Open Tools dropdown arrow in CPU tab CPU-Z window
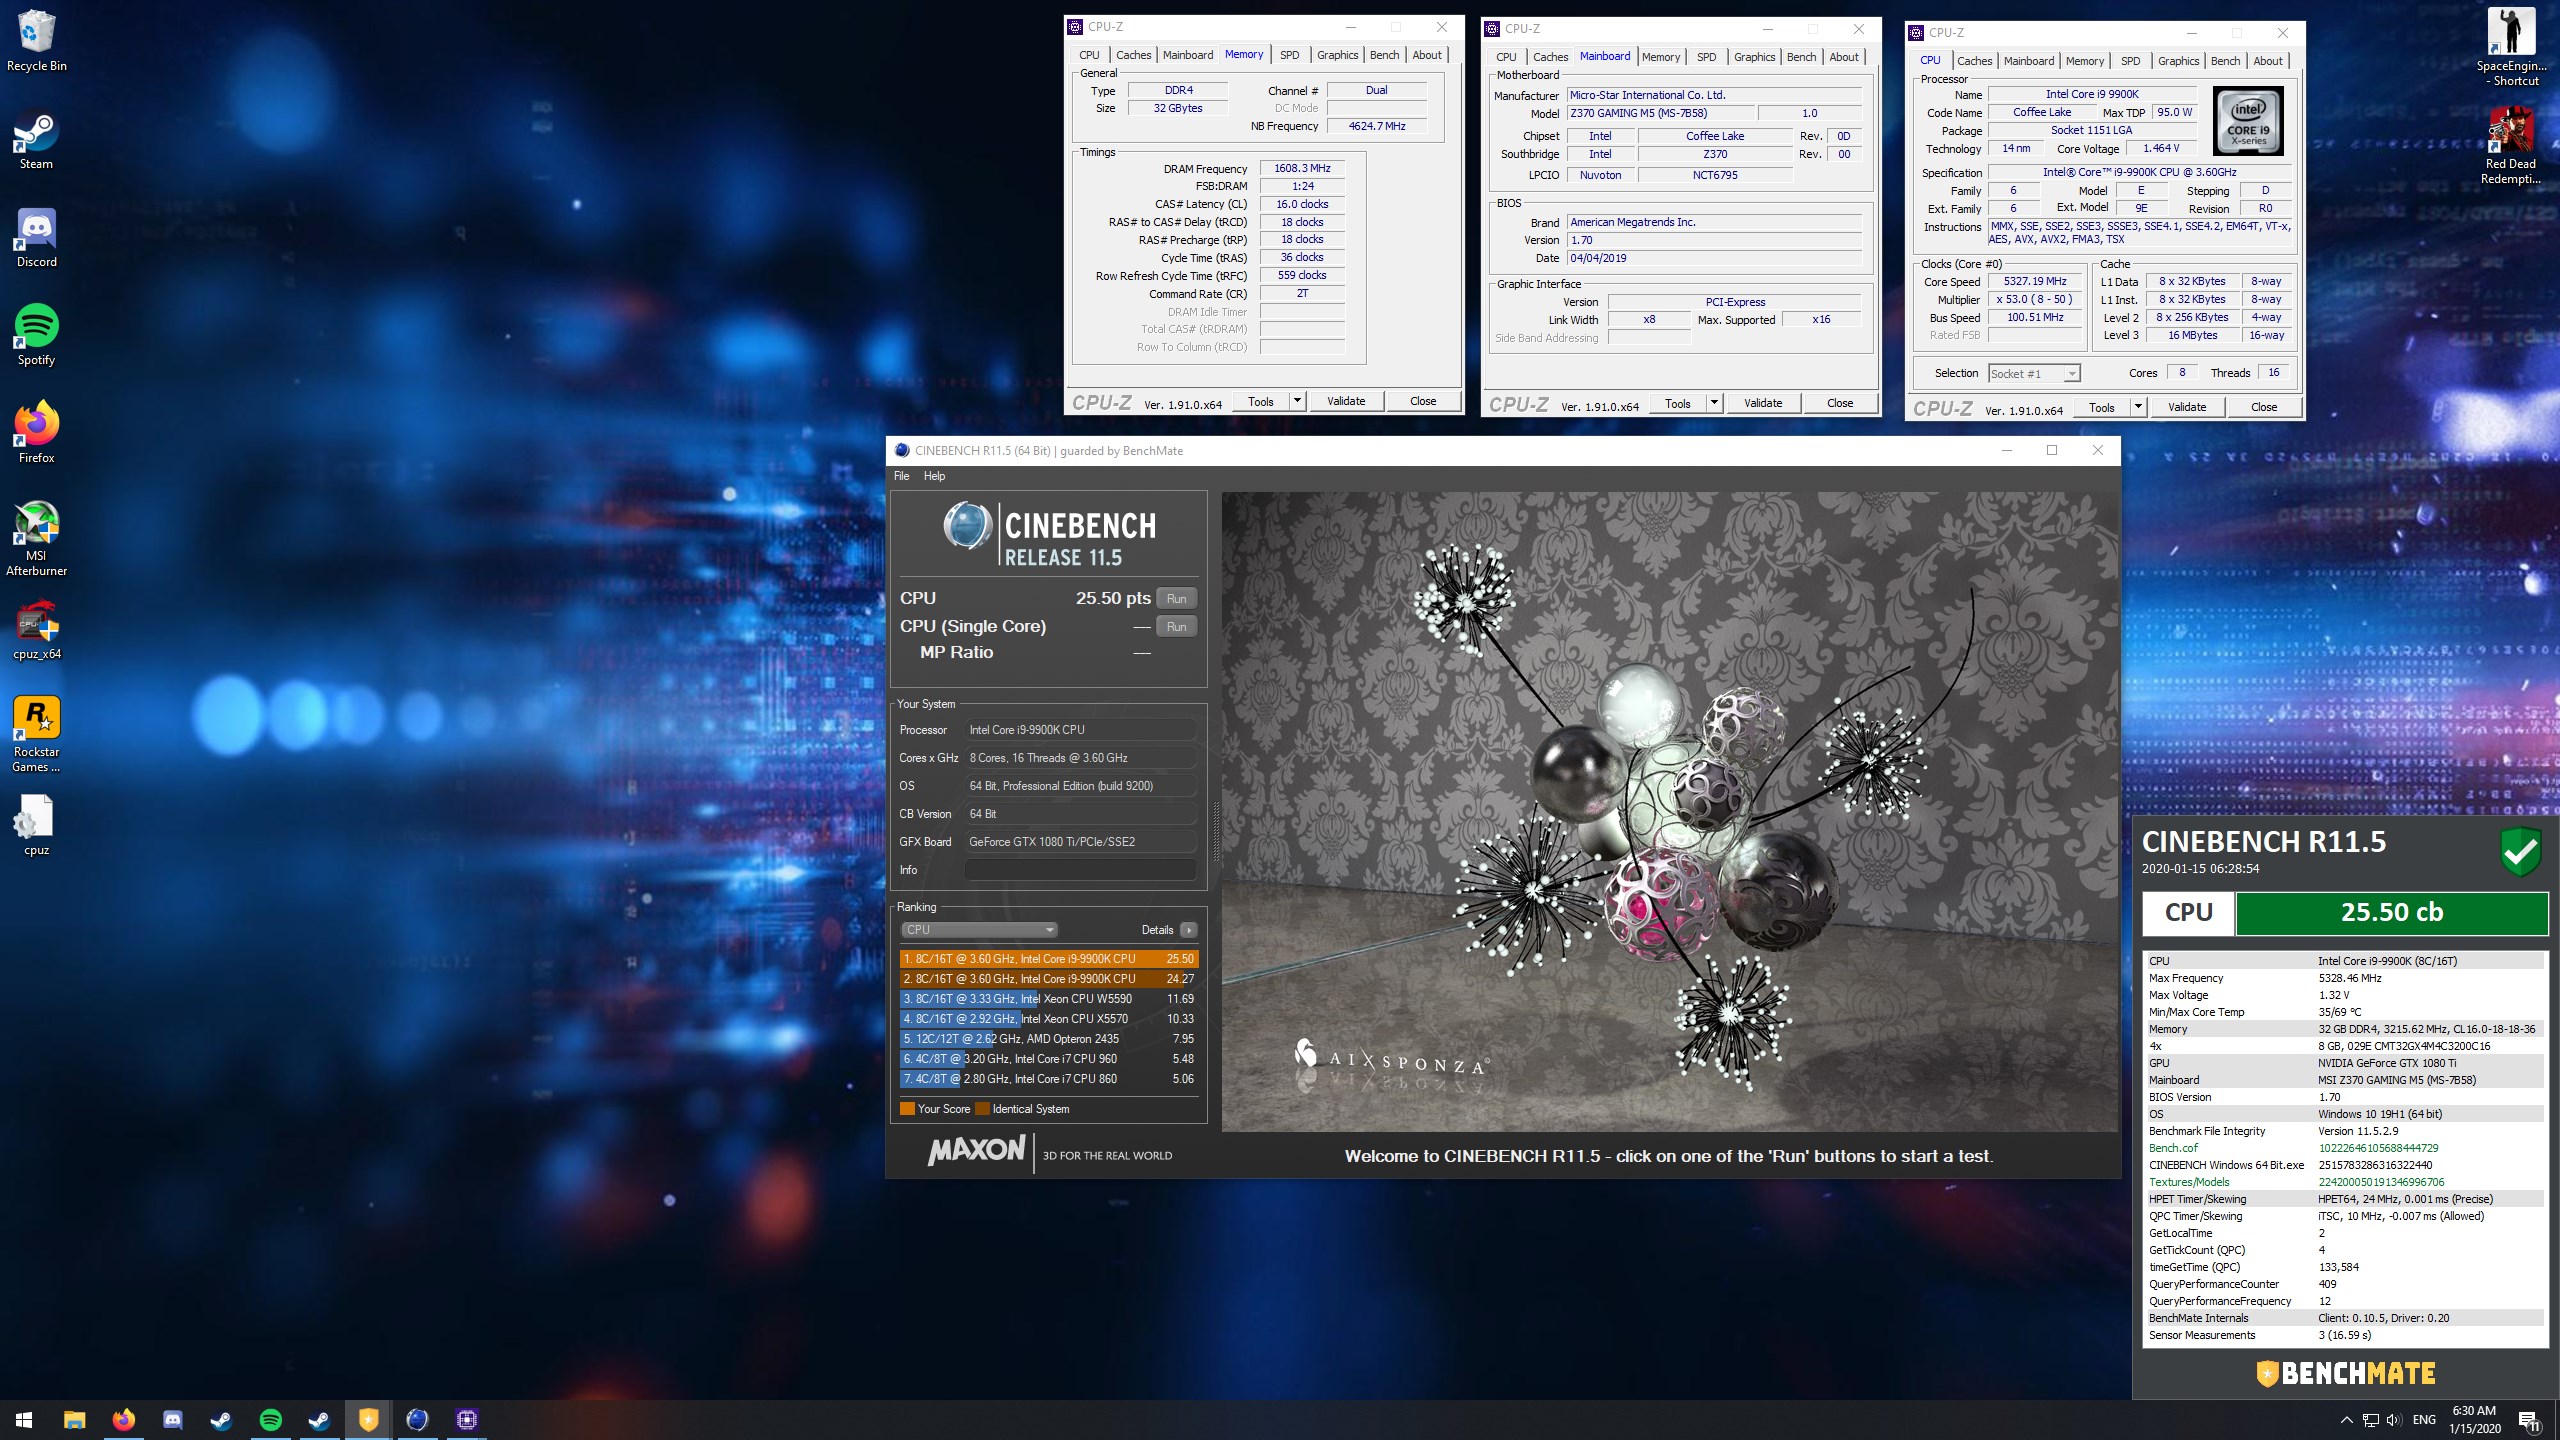This screenshot has height=1440, width=2560. [x=2138, y=407]
